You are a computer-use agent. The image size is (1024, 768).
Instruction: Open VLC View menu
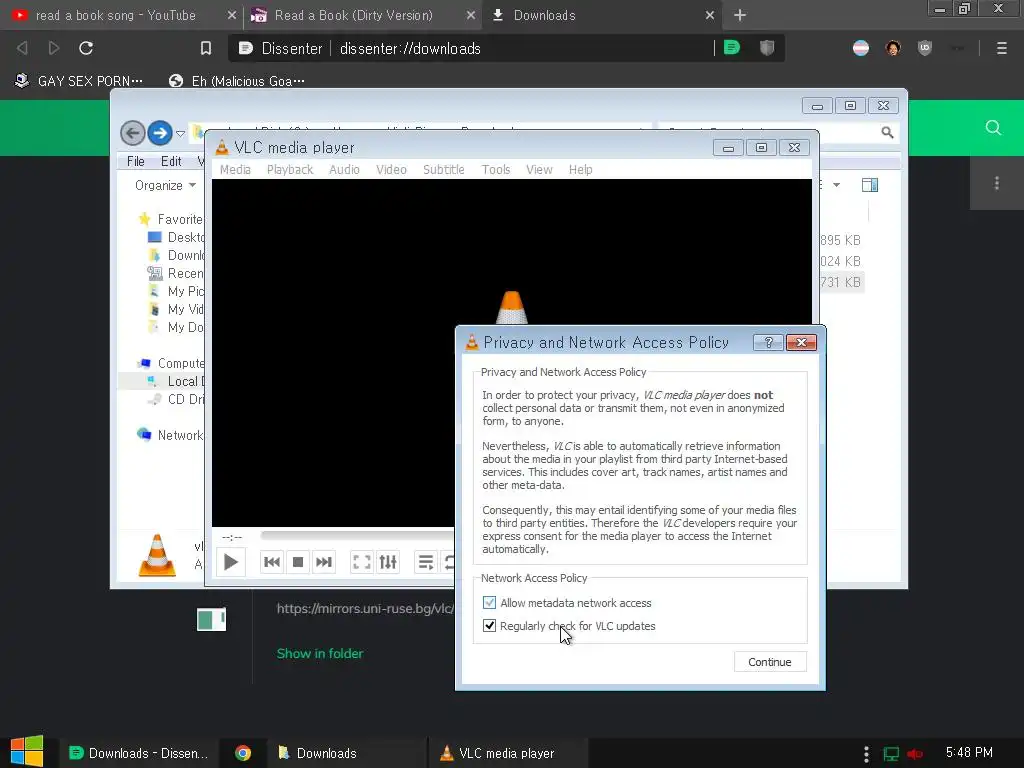pos(539,169)
